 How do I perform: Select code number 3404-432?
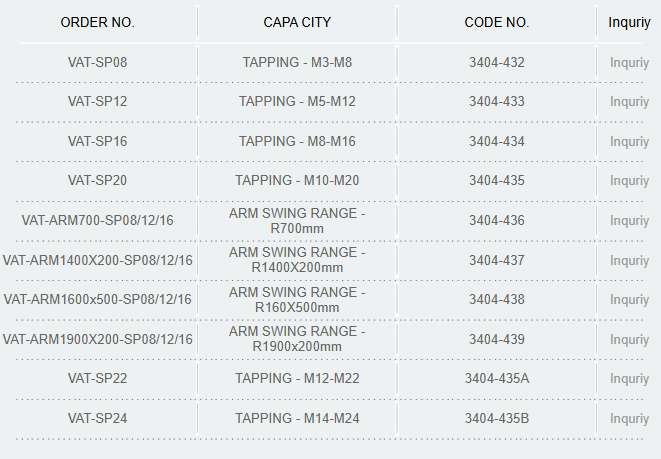tap(497, 62)
